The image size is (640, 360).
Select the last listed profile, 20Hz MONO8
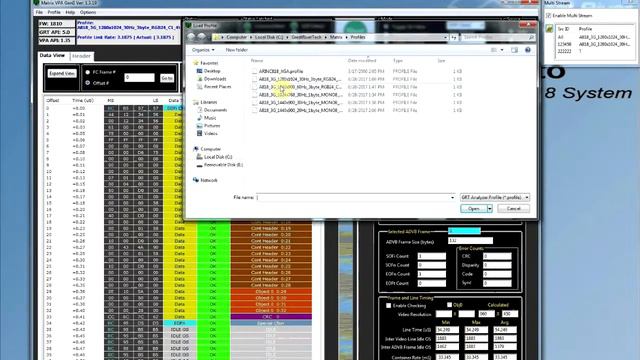(x=300, y=110)
